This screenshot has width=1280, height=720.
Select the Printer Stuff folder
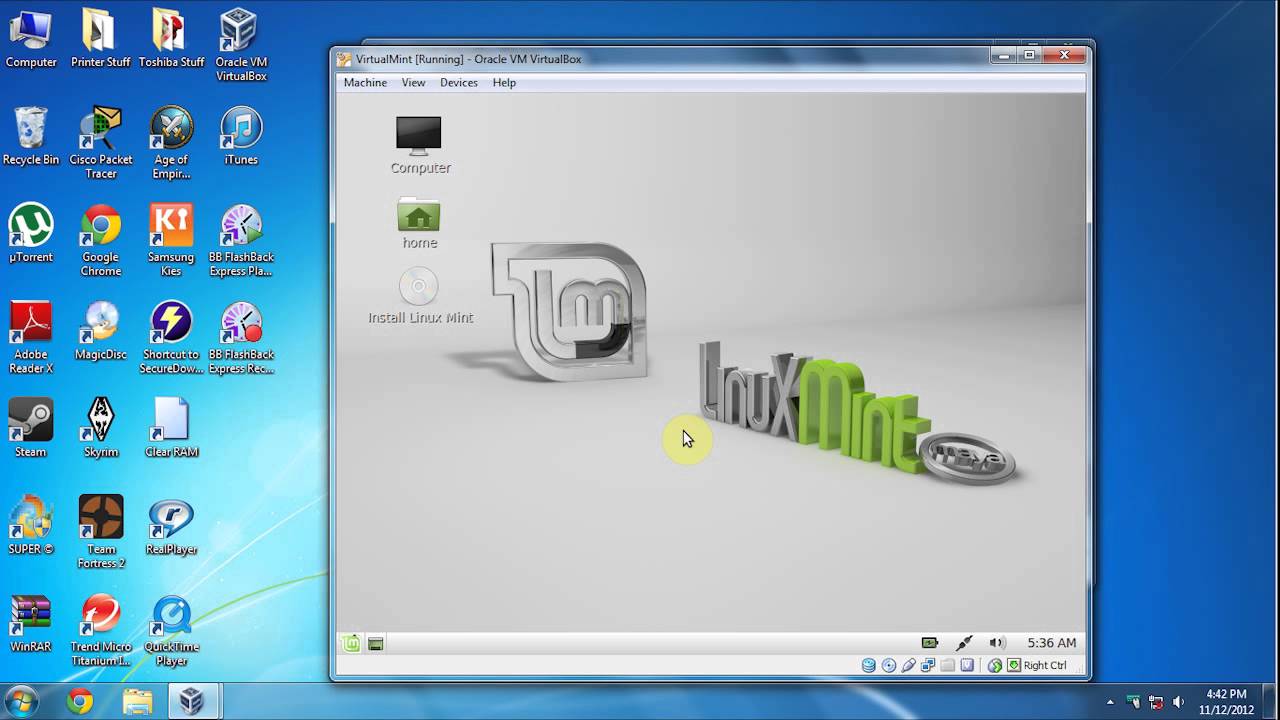pyautogui.click(x=100, y=40)
